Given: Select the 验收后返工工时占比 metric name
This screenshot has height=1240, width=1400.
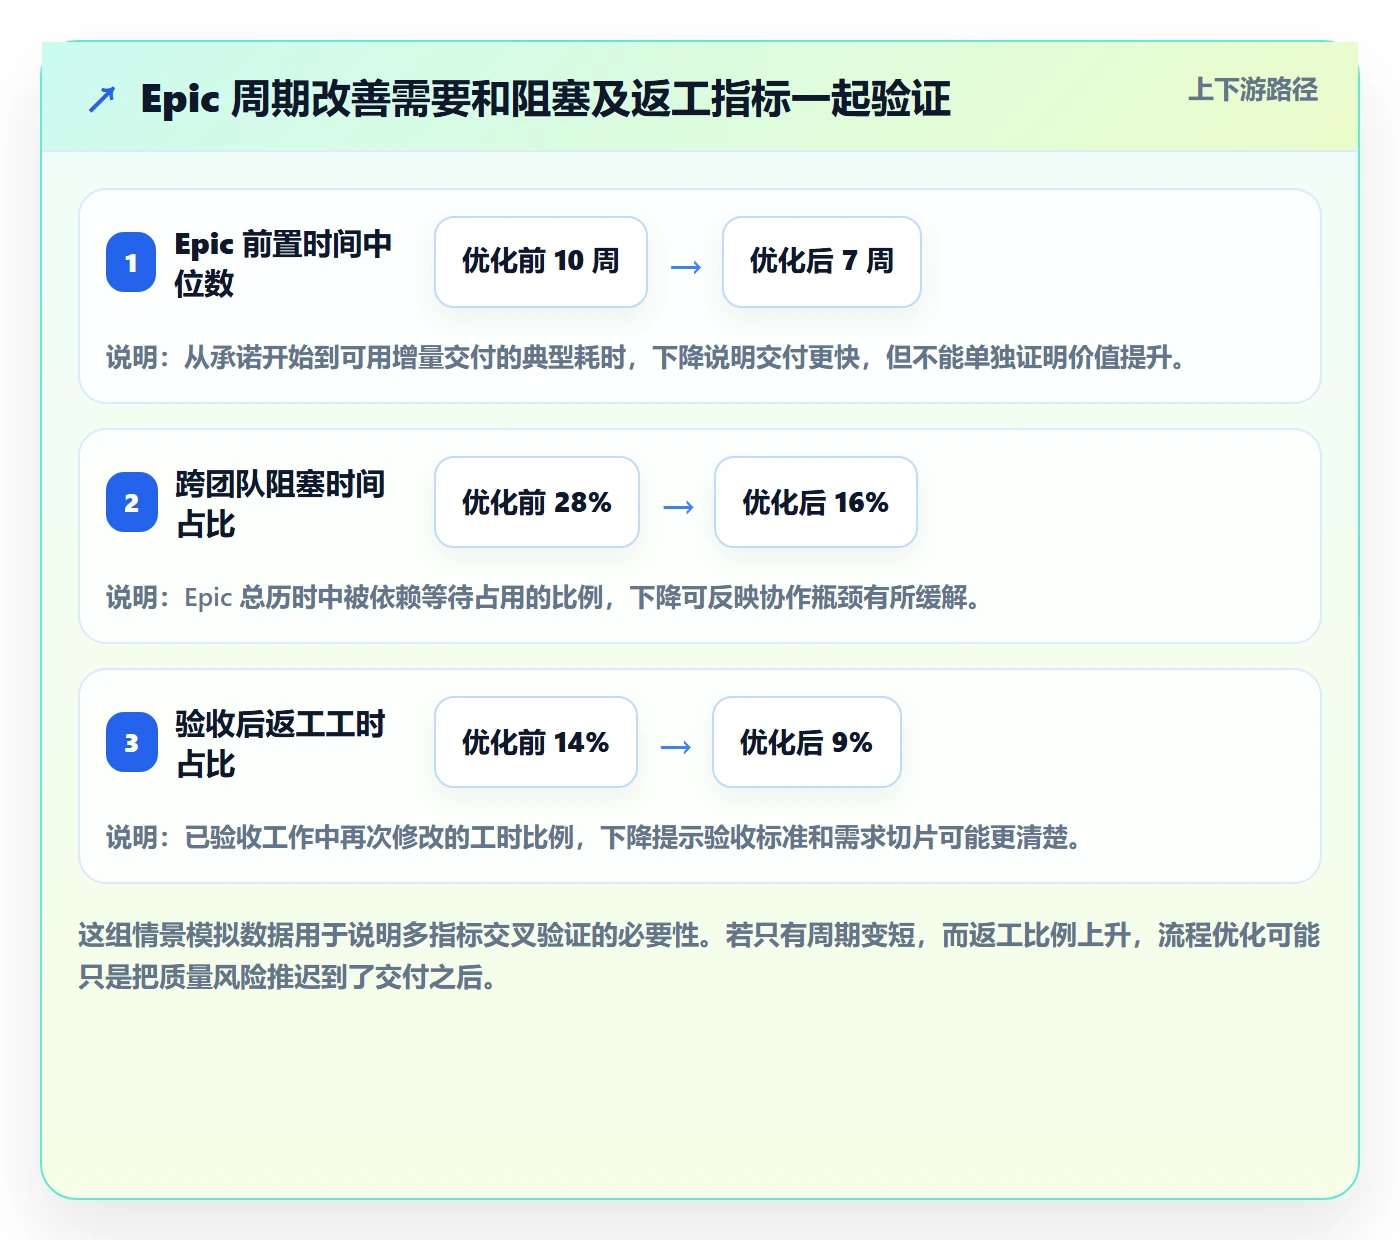Looking at the screenshot, I should pos(280,743).
